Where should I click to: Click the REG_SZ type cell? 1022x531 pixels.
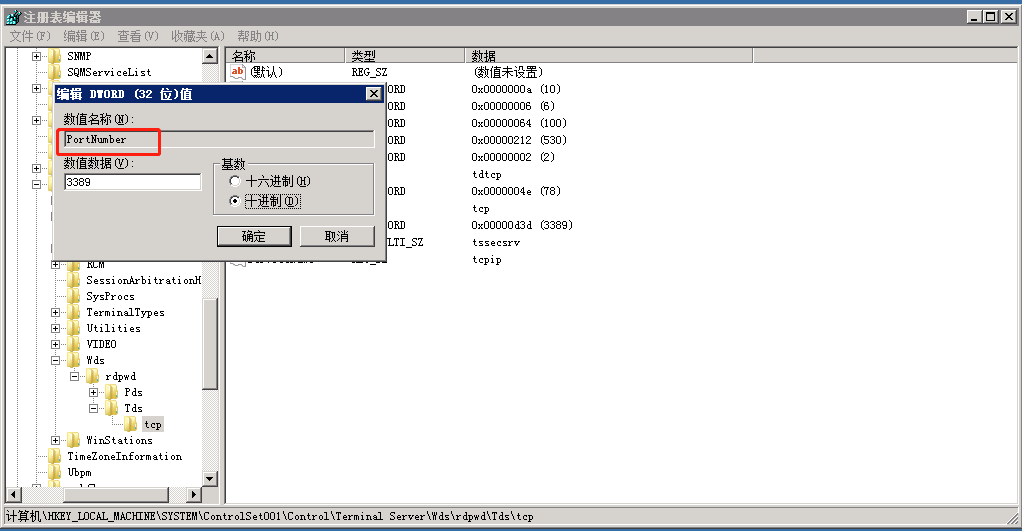369,72
